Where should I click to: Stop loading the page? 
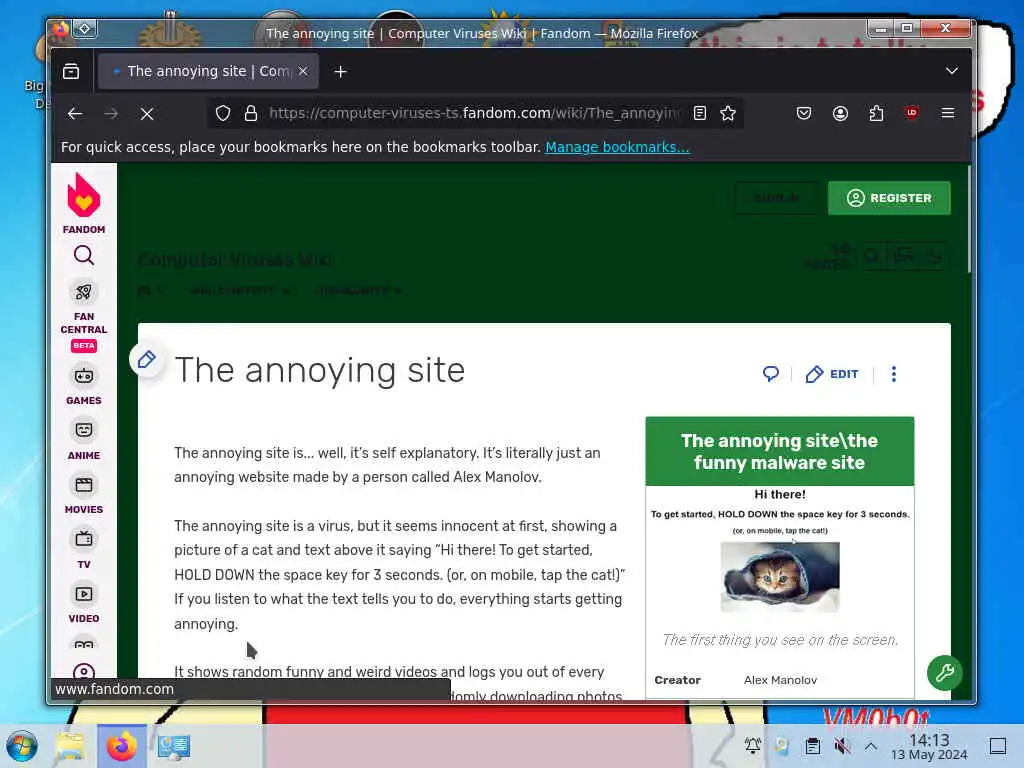coord(147,114)
